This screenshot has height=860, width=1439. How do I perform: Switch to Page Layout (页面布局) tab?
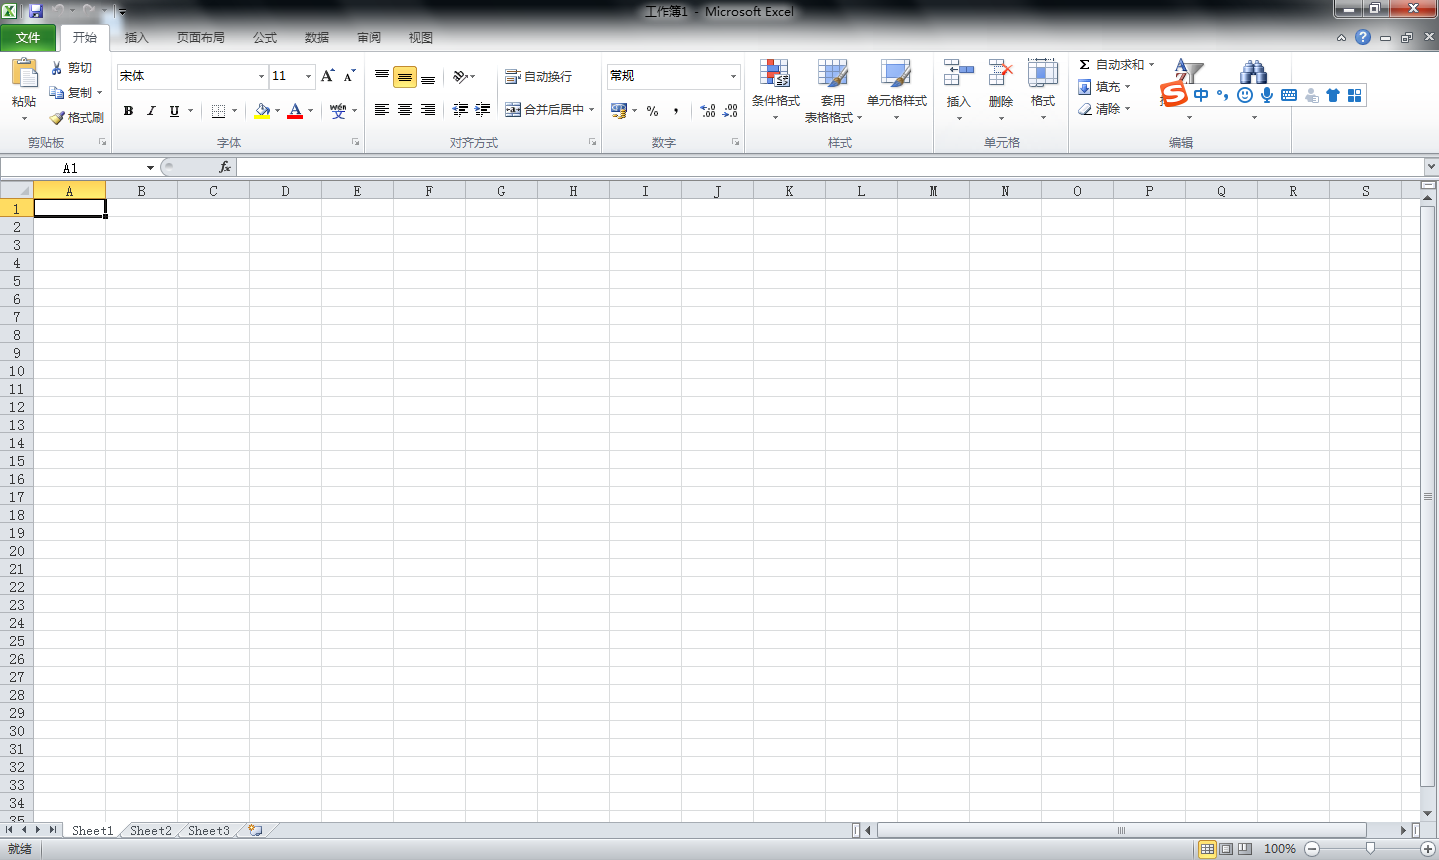pyautogui.click(x=200, y=38)
